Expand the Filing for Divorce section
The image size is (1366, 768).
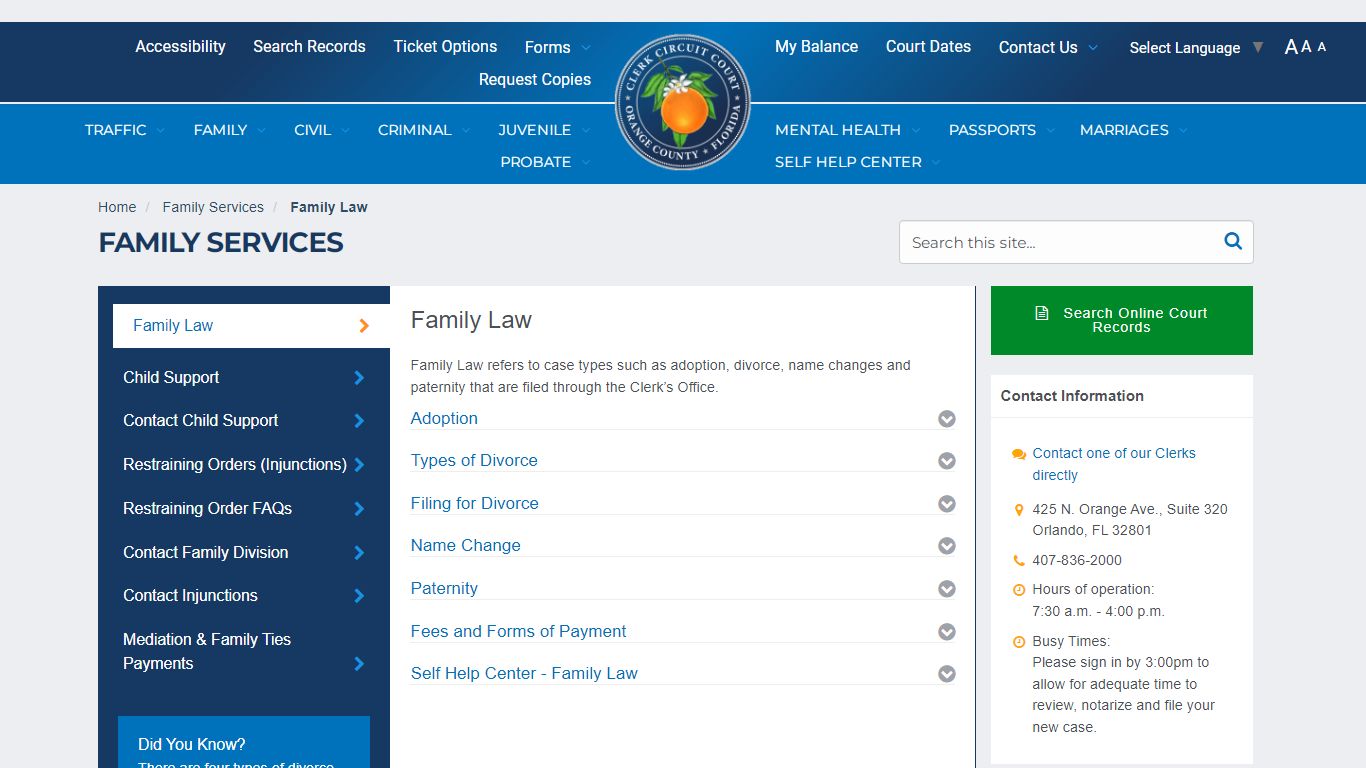coord(683,504)
